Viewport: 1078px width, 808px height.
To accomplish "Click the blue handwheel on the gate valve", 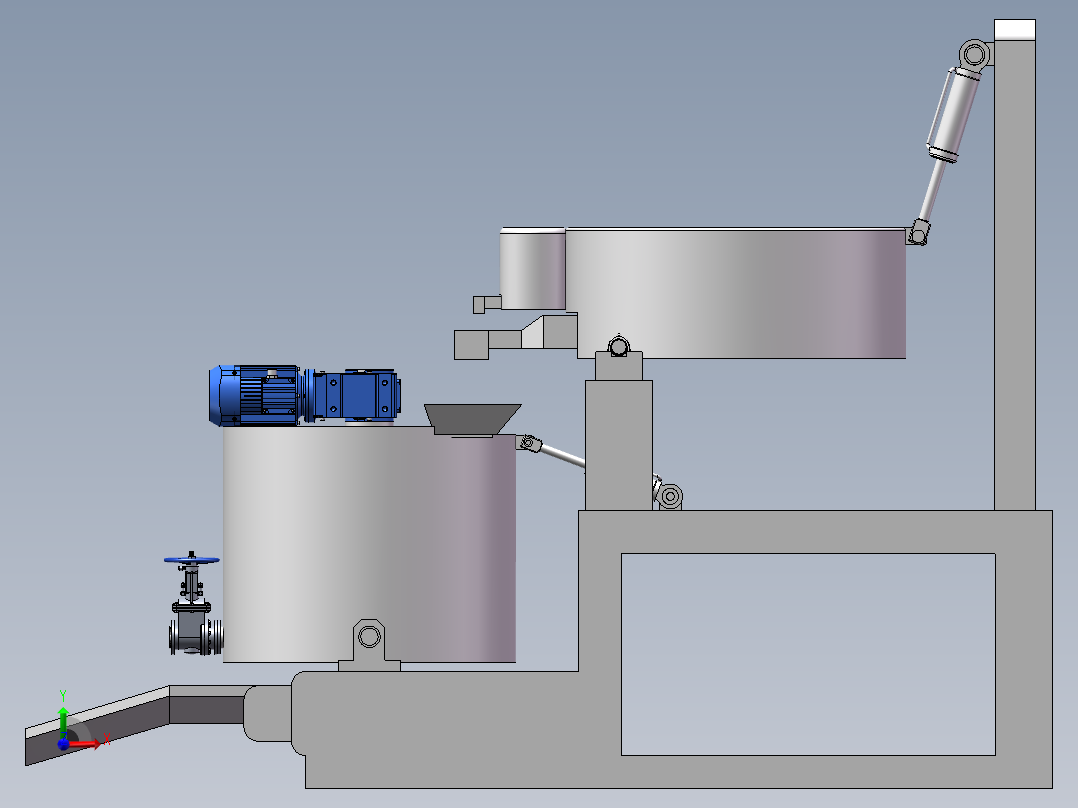I will pyautogui.click(x=192, y=559).
